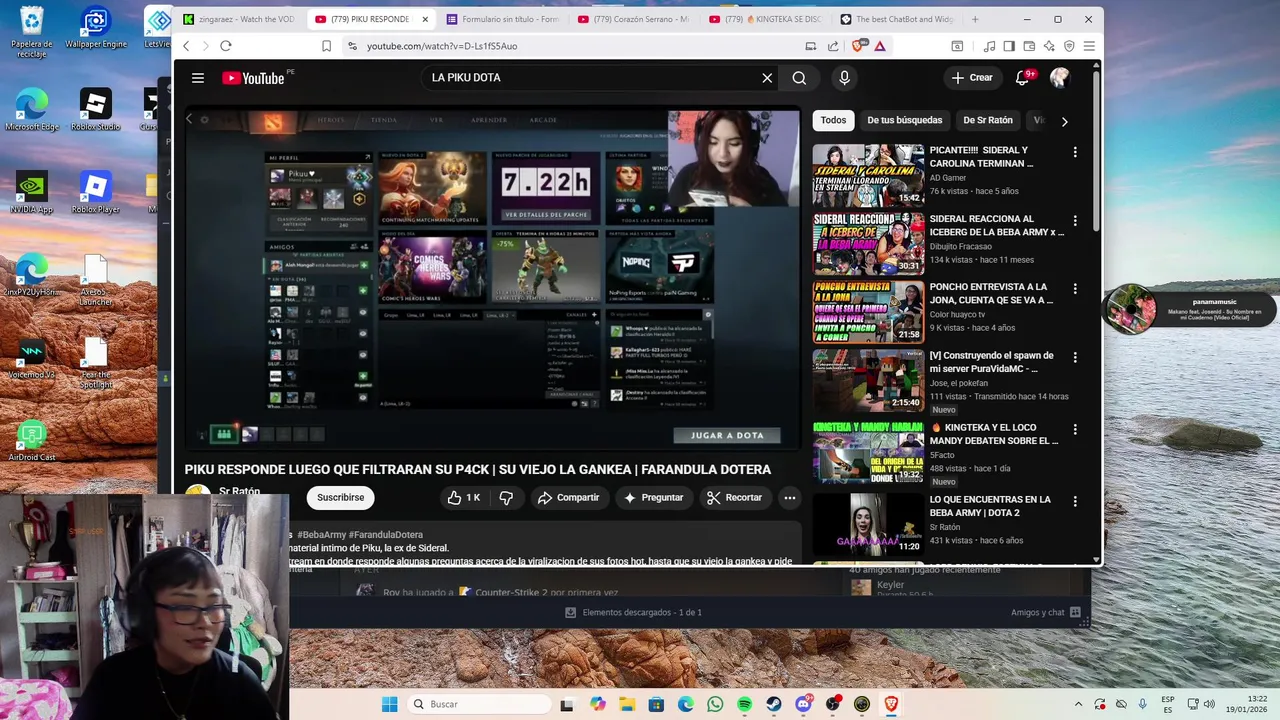Clear the YouTube search box text
Viewport: 1280px width, 720px height.
767,78
